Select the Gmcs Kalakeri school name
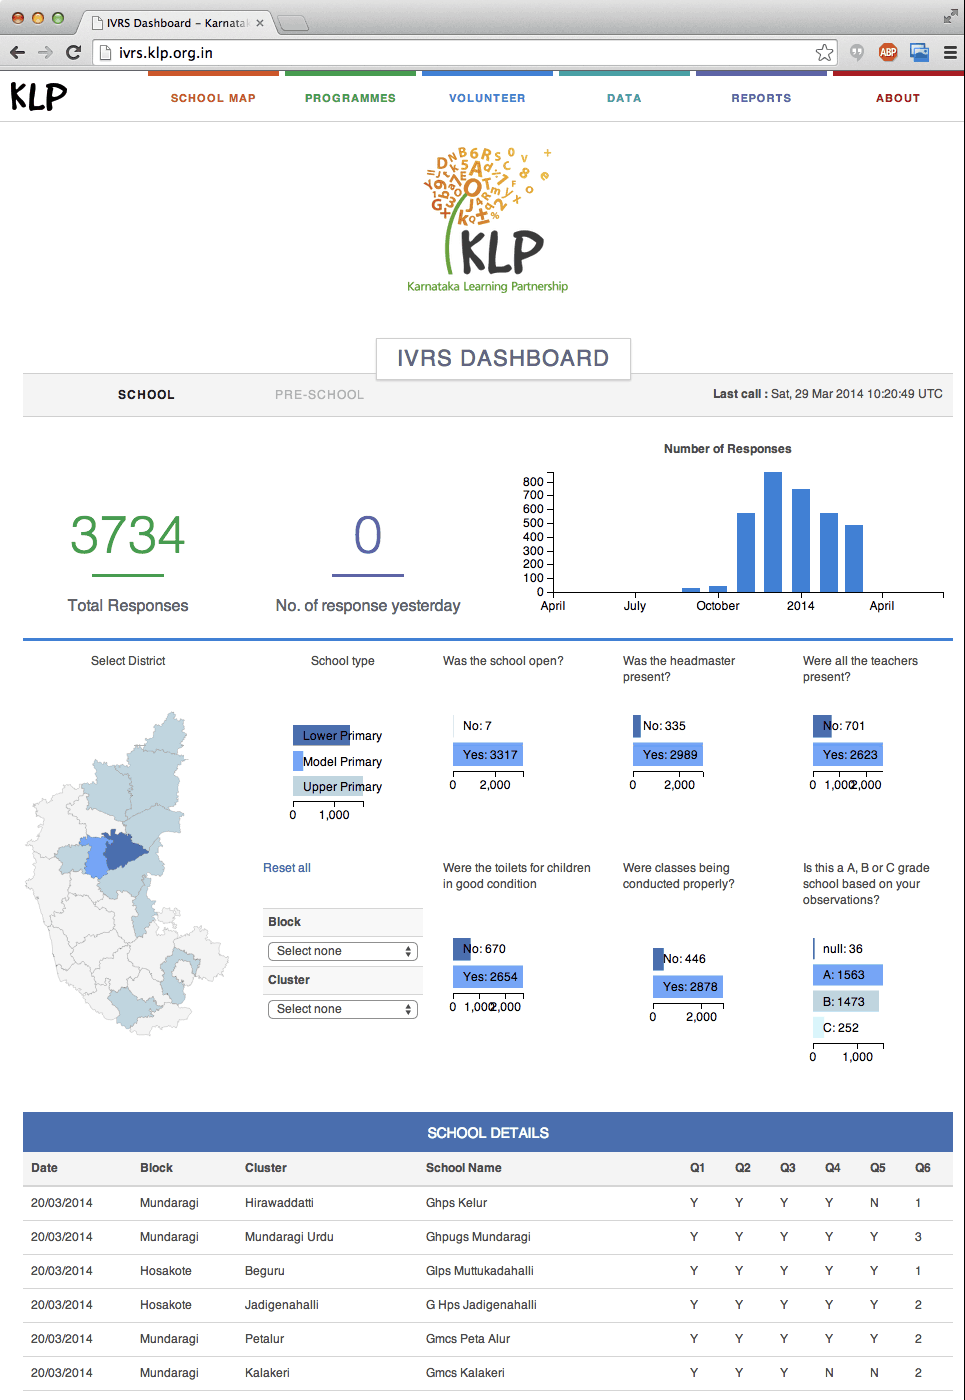The image size is (965, 1400). click(x=465, y=1373)
